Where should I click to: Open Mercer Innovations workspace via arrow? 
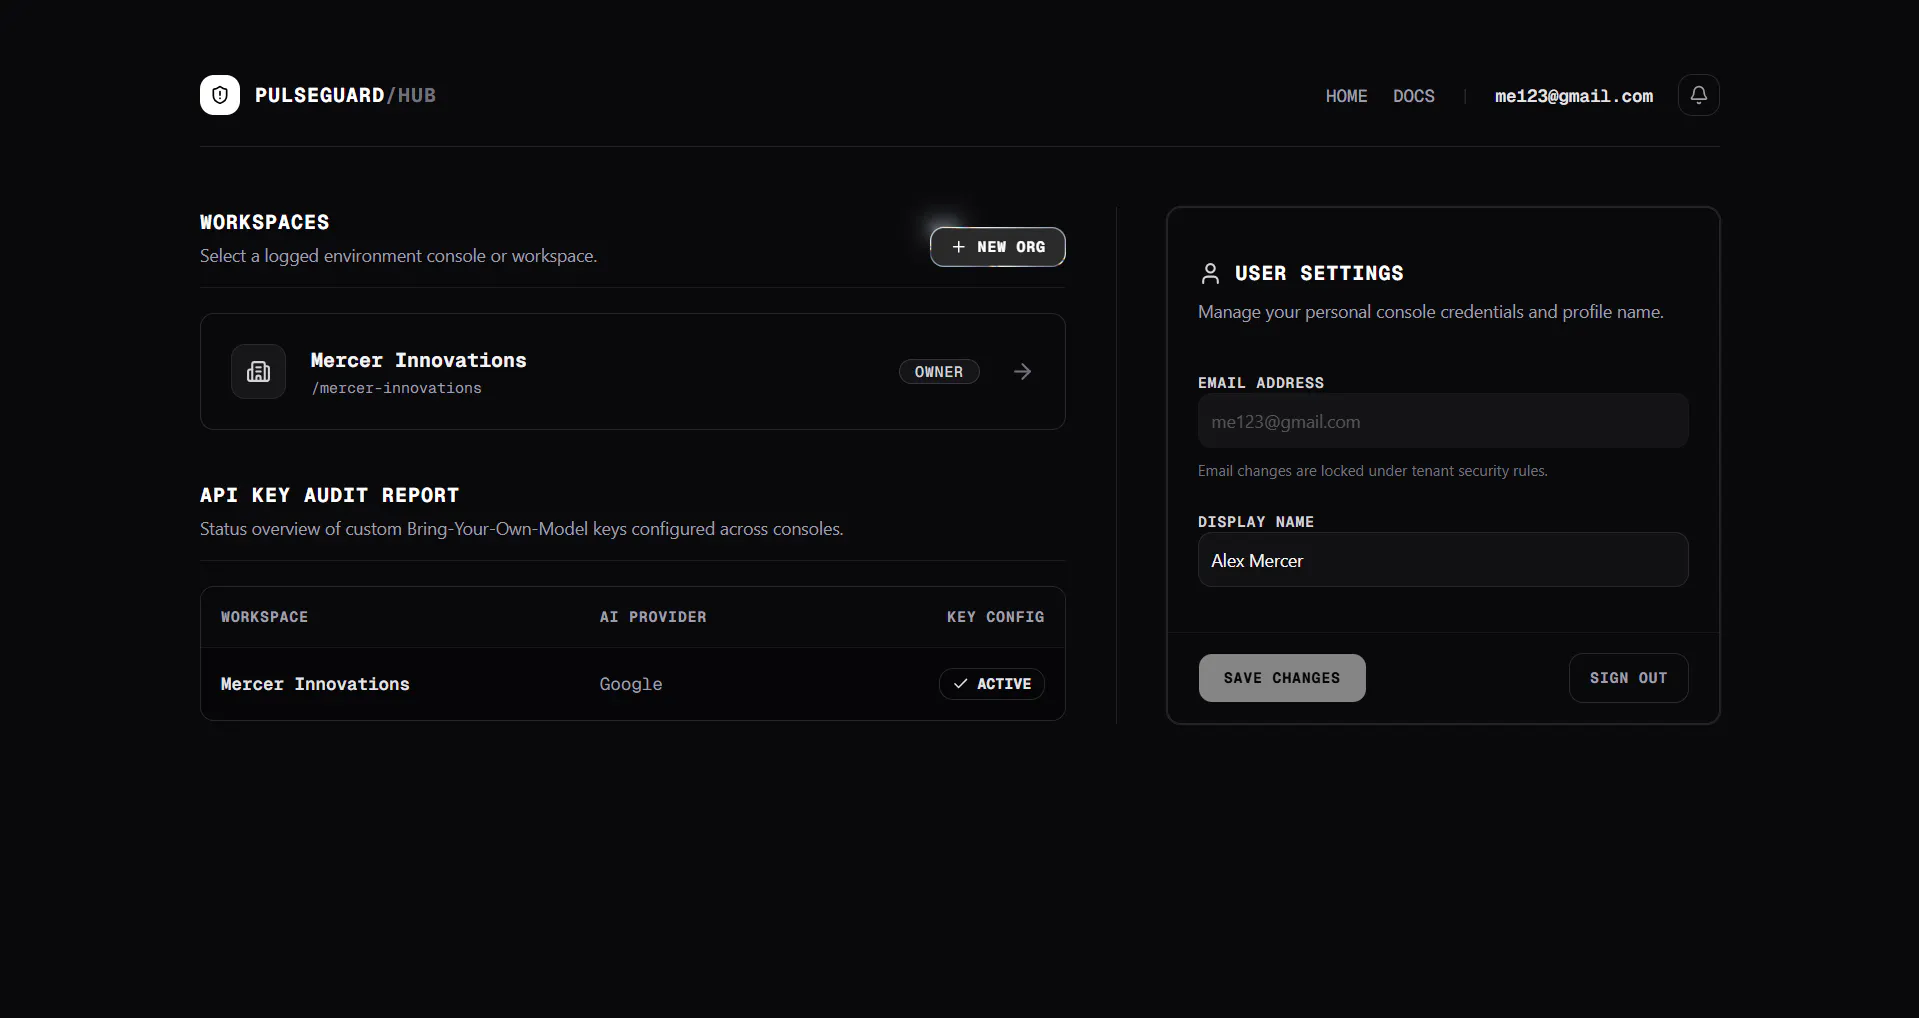point(1022,372)
